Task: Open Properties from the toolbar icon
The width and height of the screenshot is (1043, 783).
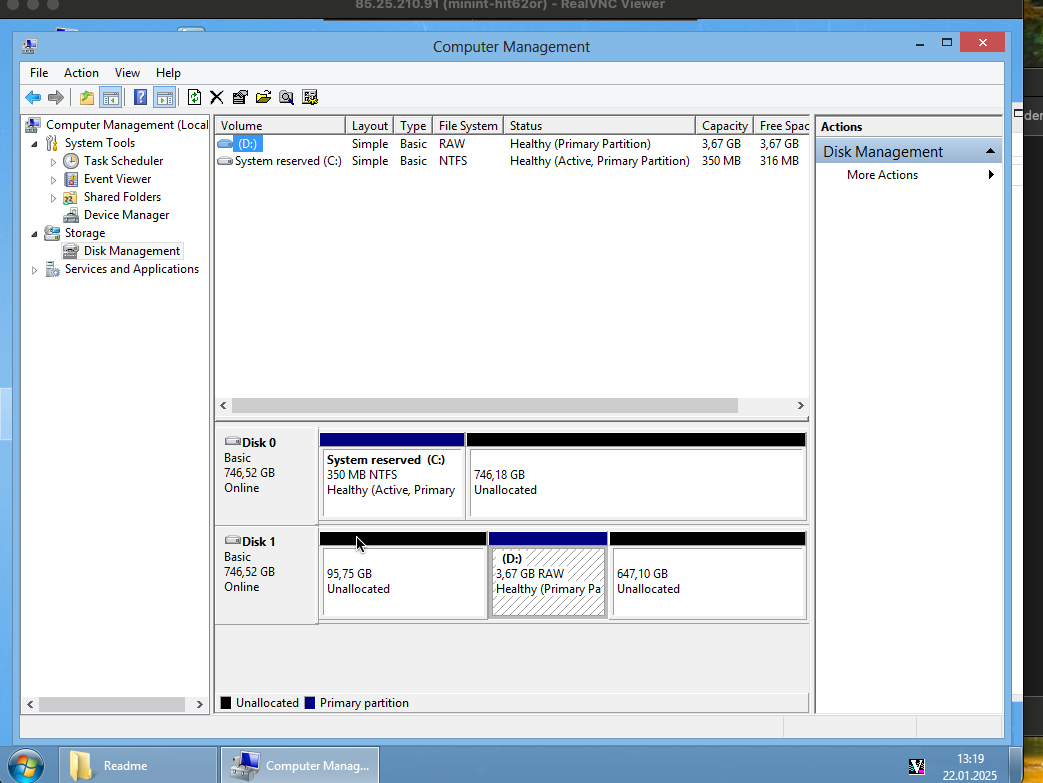Action: (x=240, y=97)
